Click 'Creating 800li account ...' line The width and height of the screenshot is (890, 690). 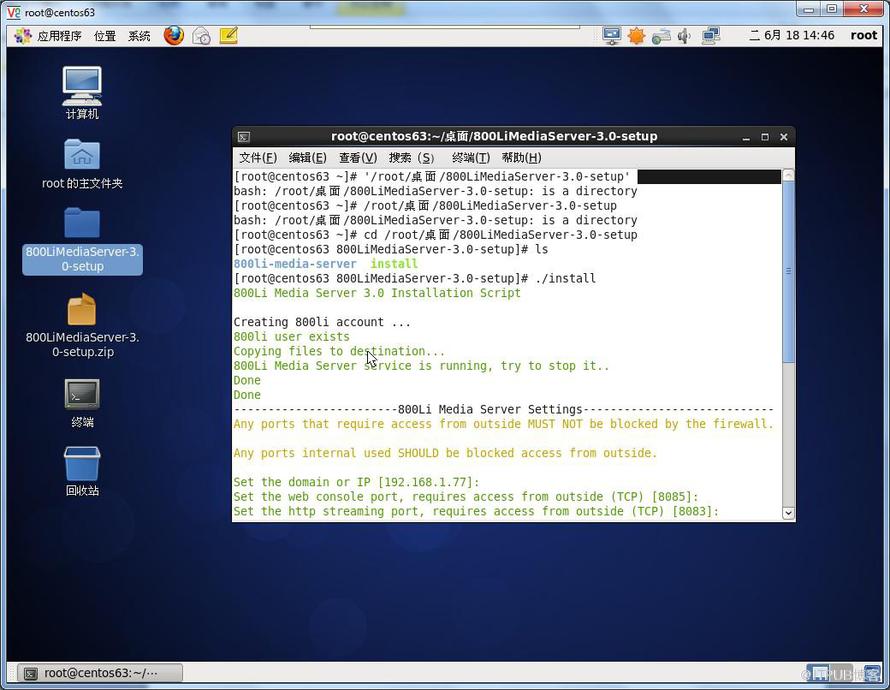coord(322,322)
